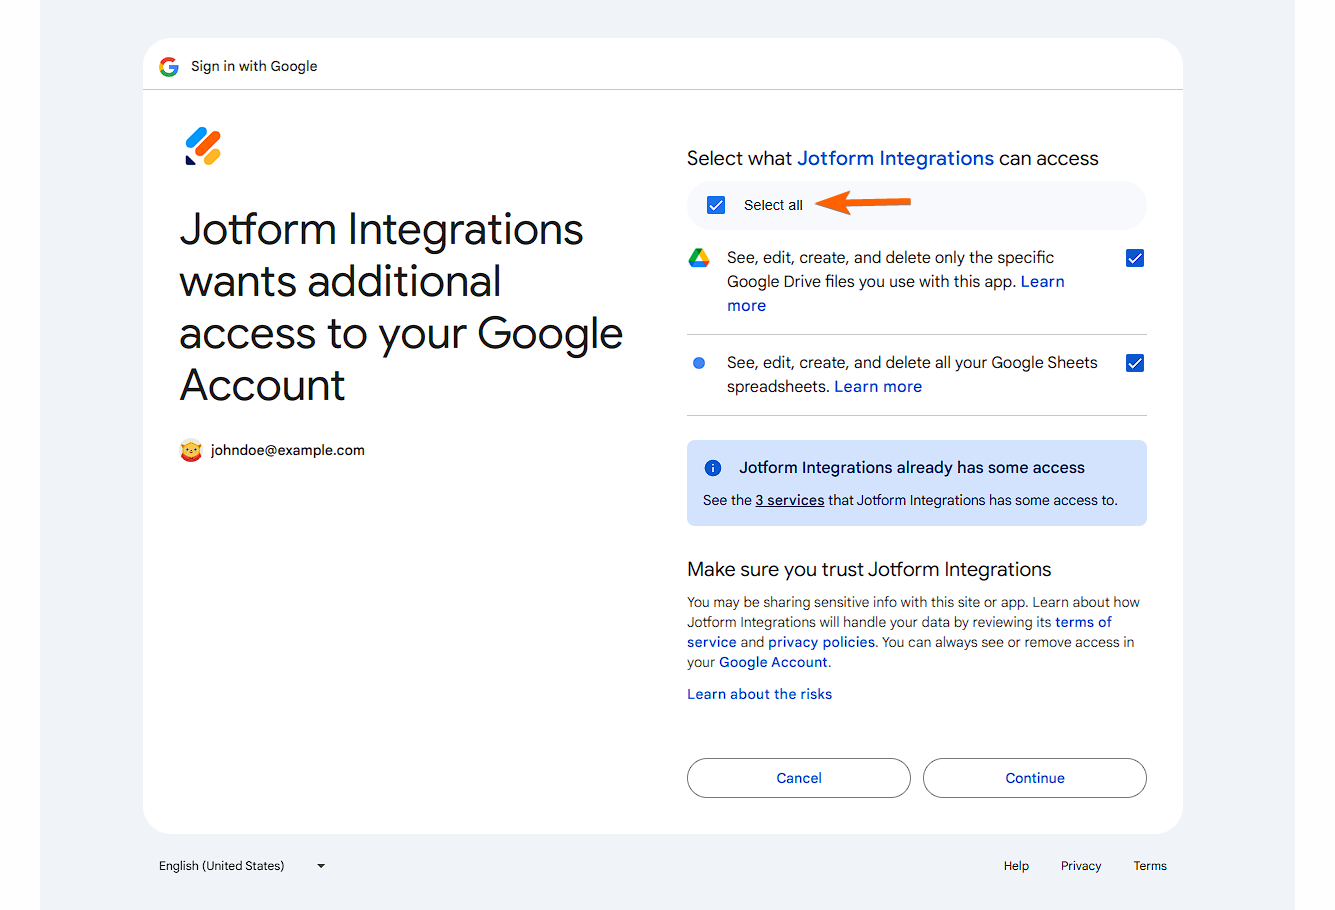Image resolution: width=1335 pixels, height=910 pixels.
Task: Click the Jotform Integrations logo
Action: (203, 146)
